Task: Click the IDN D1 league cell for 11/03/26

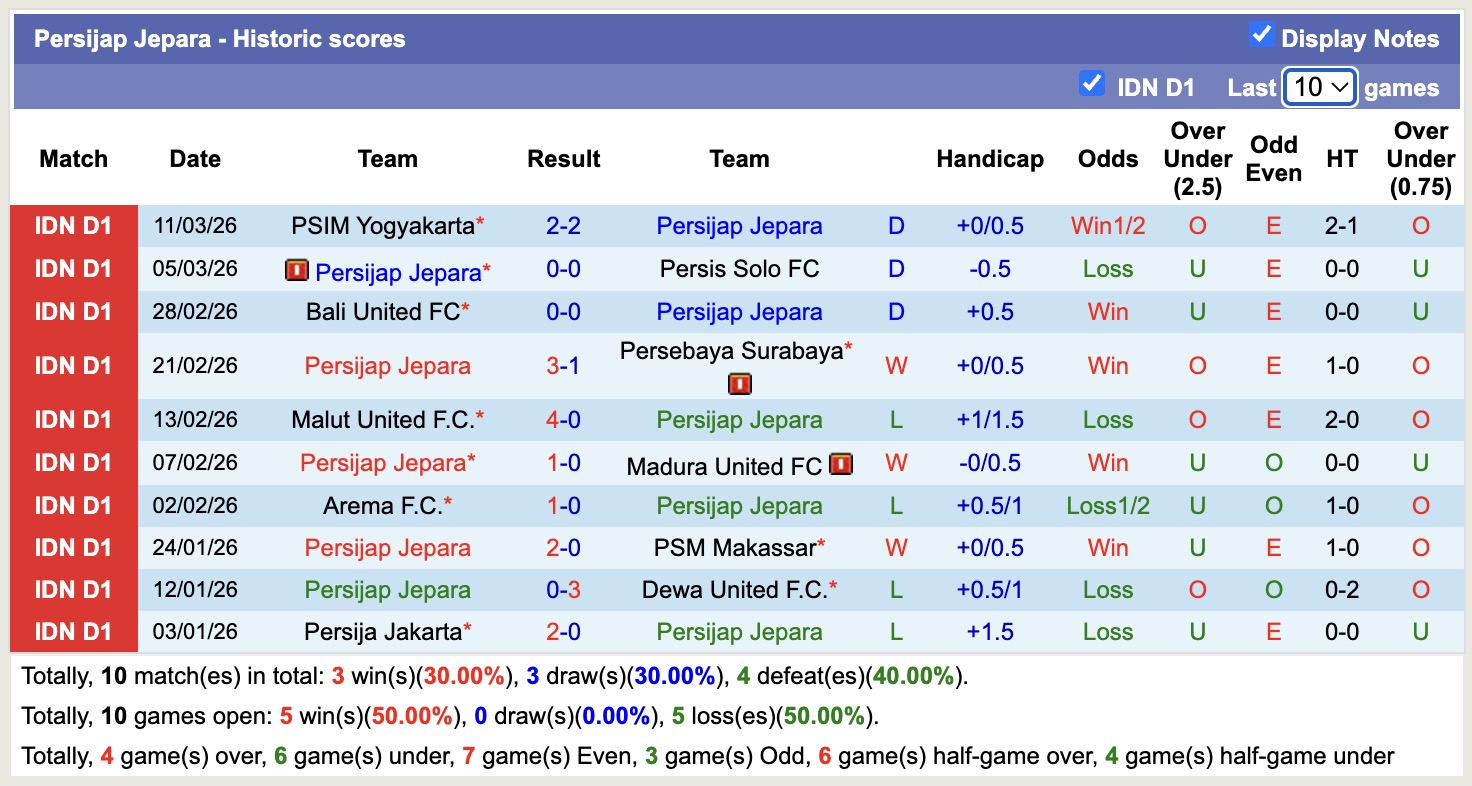Action: (x=73, y=226)
